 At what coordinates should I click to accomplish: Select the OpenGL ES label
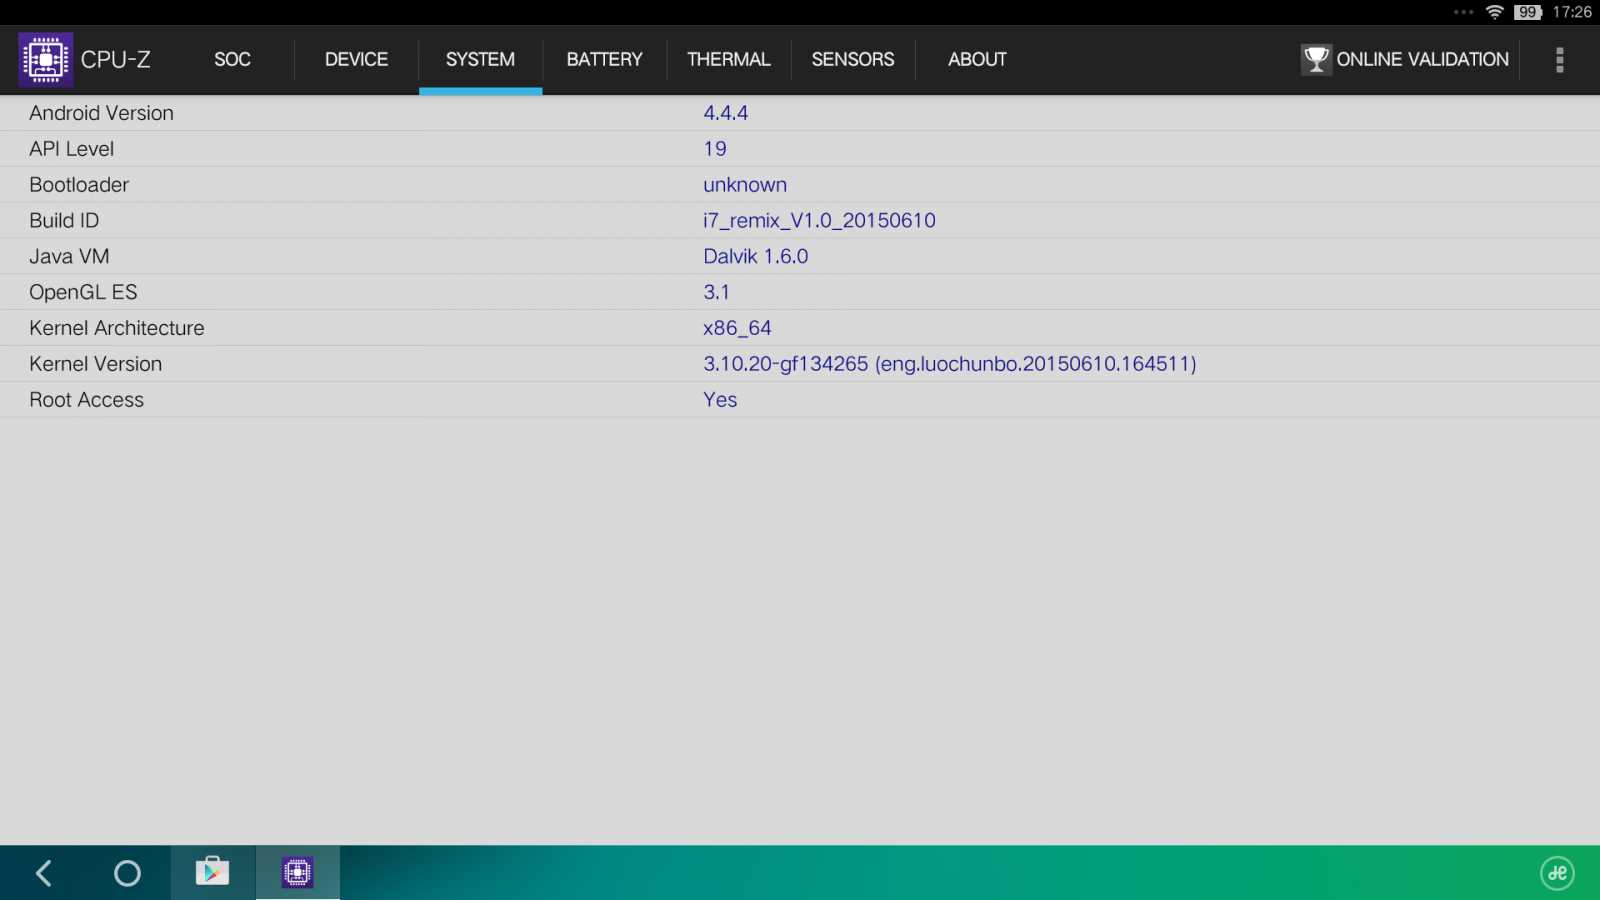(83, 292)
